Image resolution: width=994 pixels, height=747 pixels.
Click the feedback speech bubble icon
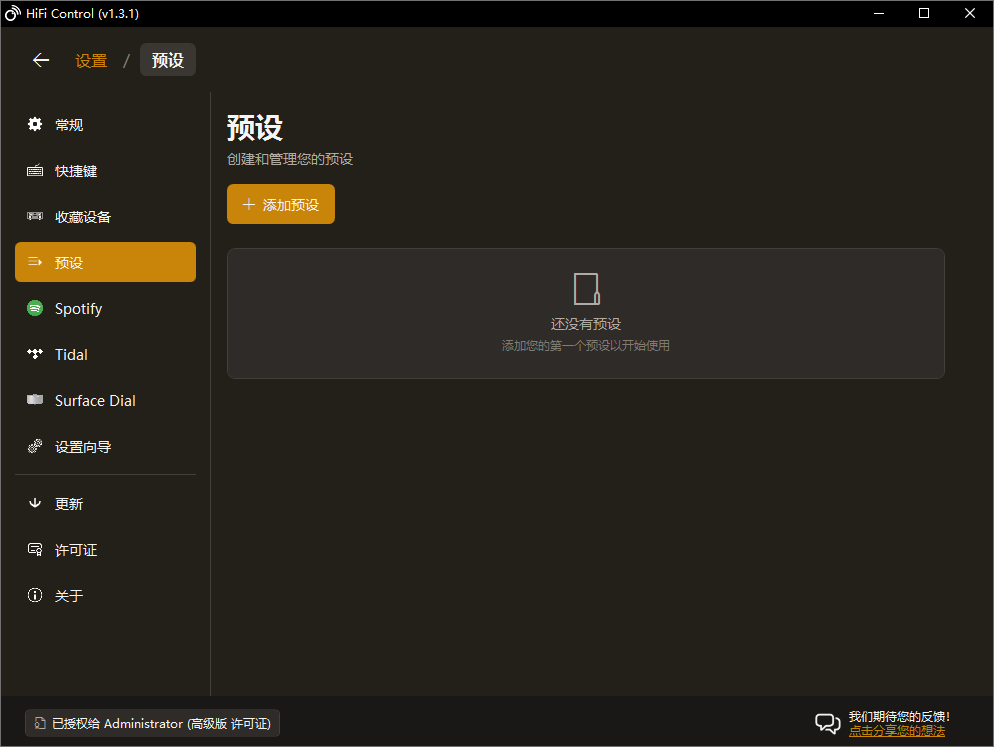(x=827, y=723)
